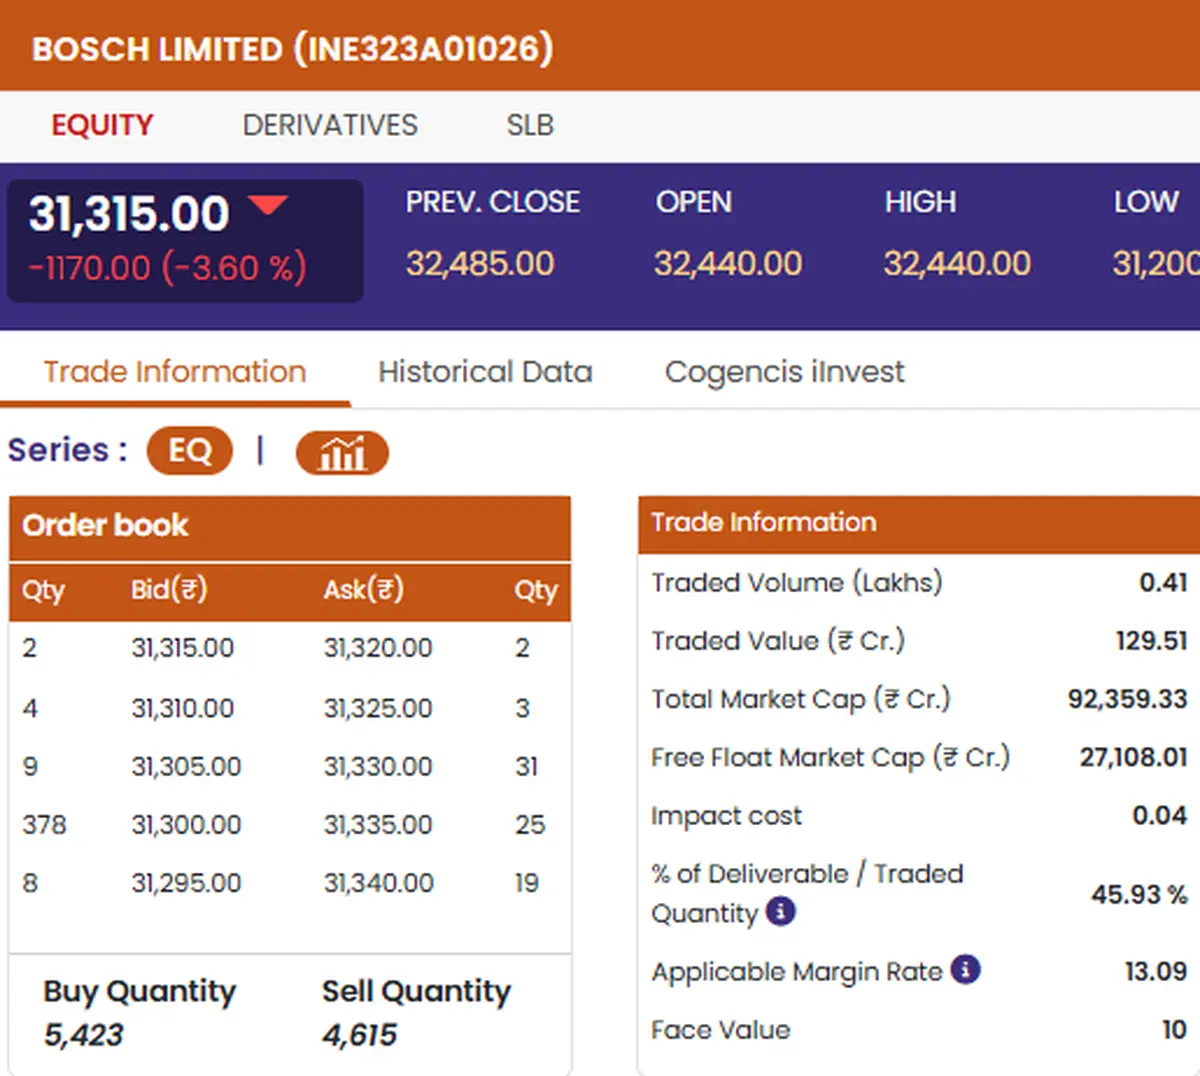The height and width of the screenshot is (1076, 1200).
Task: Click the ask quantity 19
Action: pos(527,883)
